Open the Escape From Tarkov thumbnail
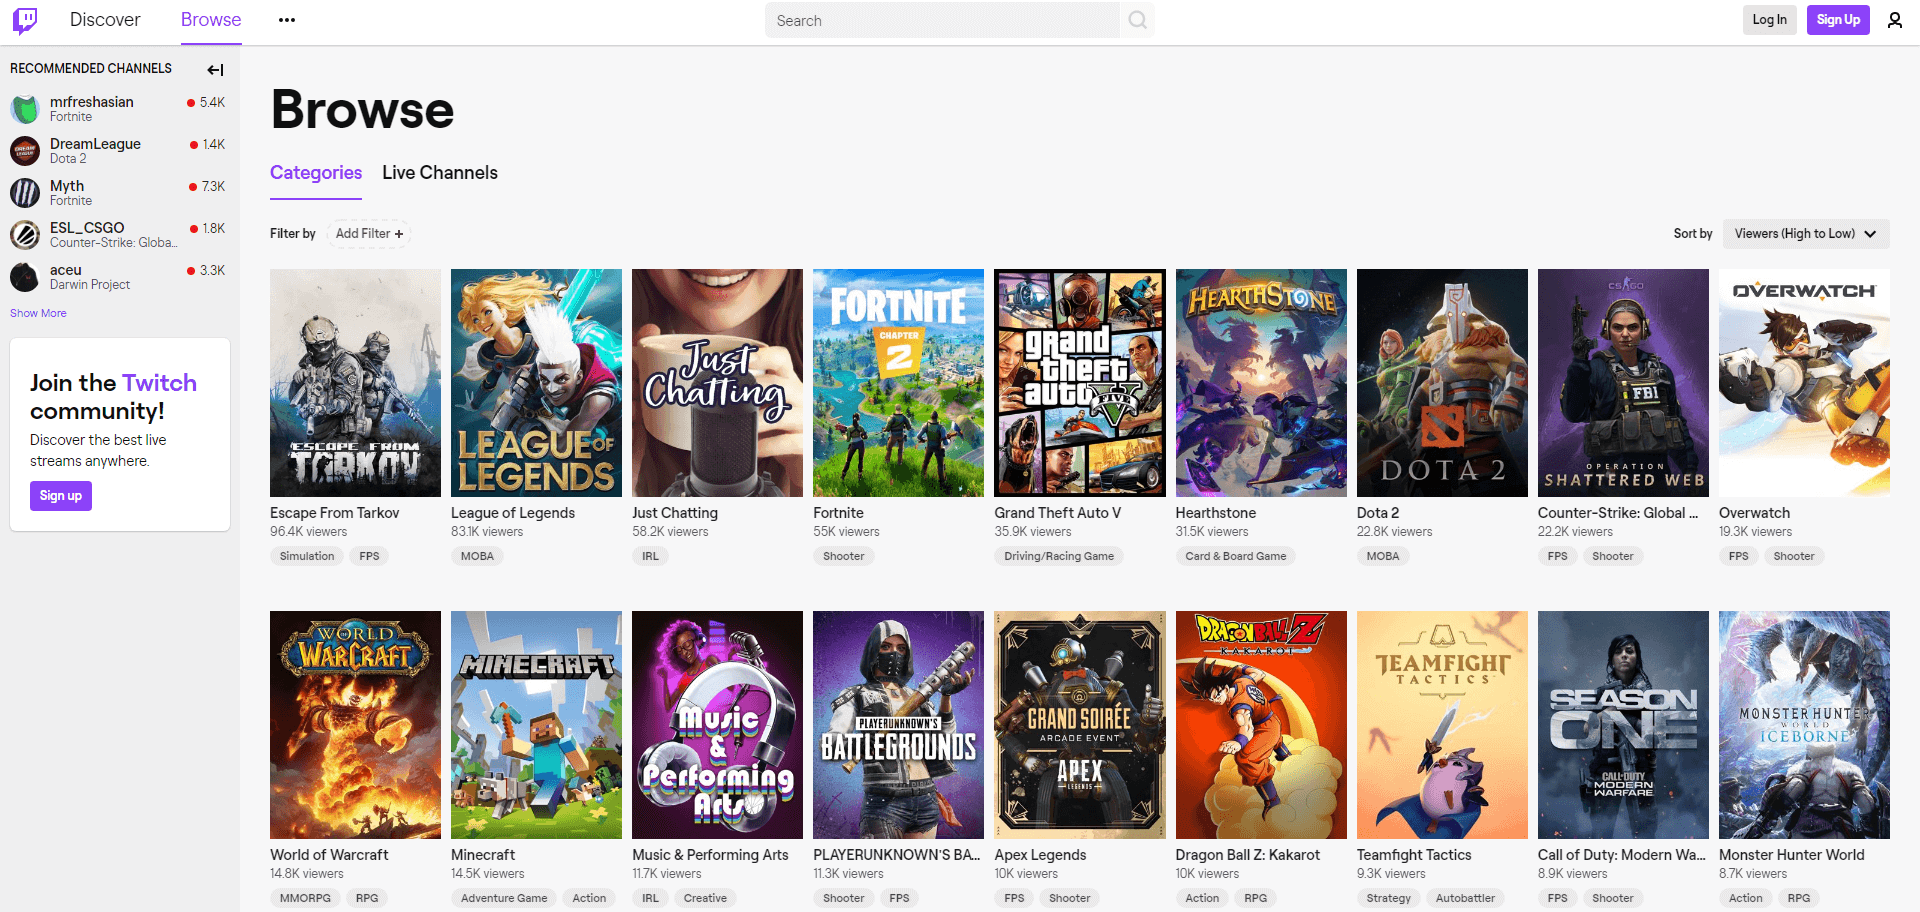1920x912 pixels. point(355,383)
